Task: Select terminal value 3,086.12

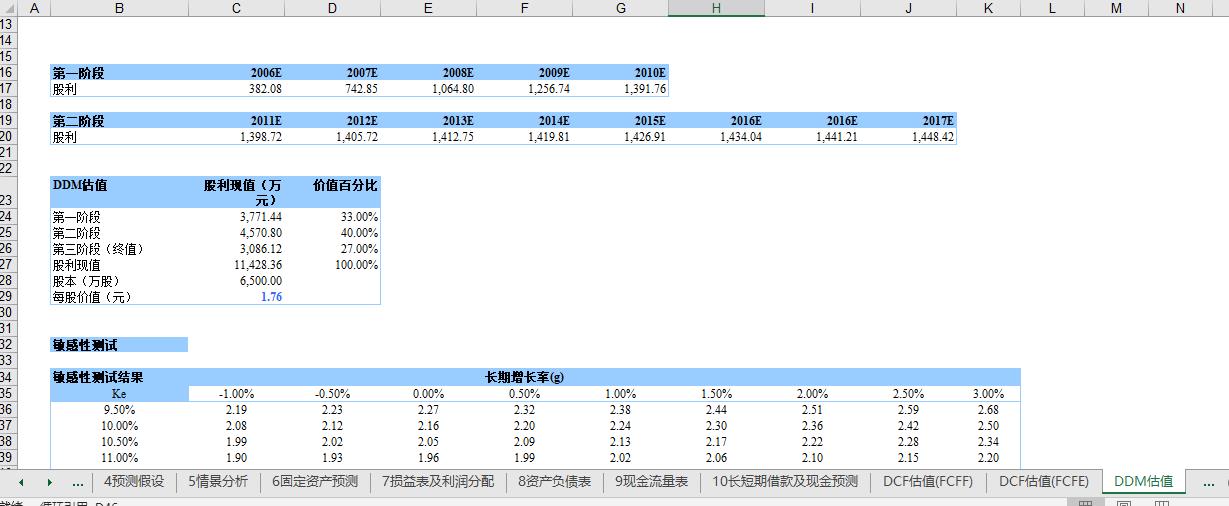Action: coord(236,248)
